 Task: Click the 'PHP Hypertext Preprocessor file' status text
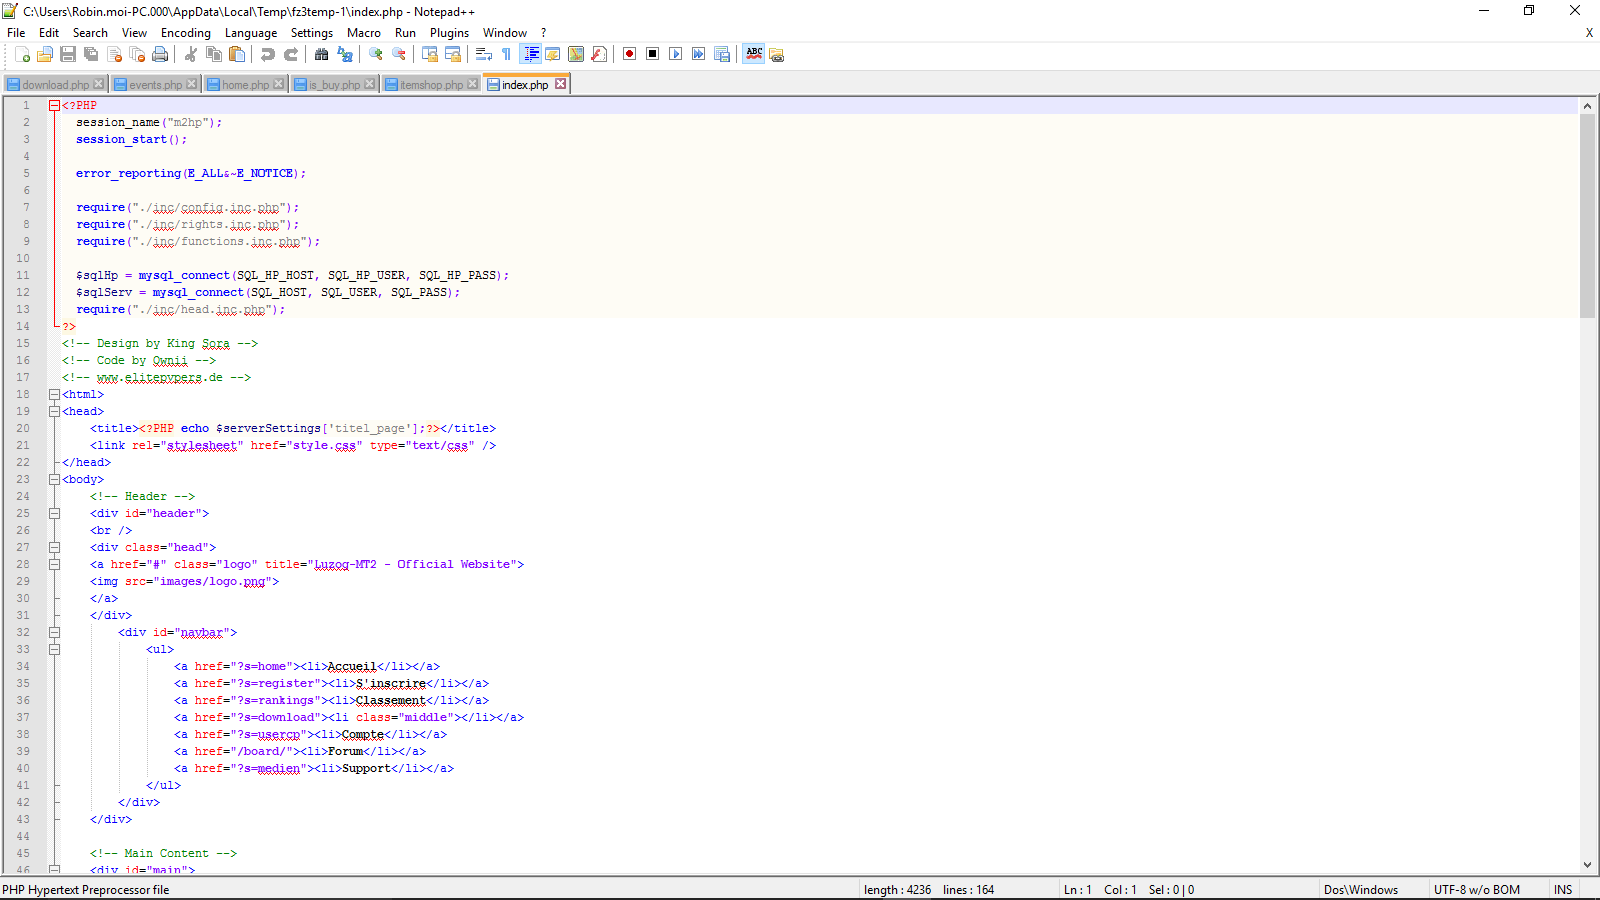86,889
